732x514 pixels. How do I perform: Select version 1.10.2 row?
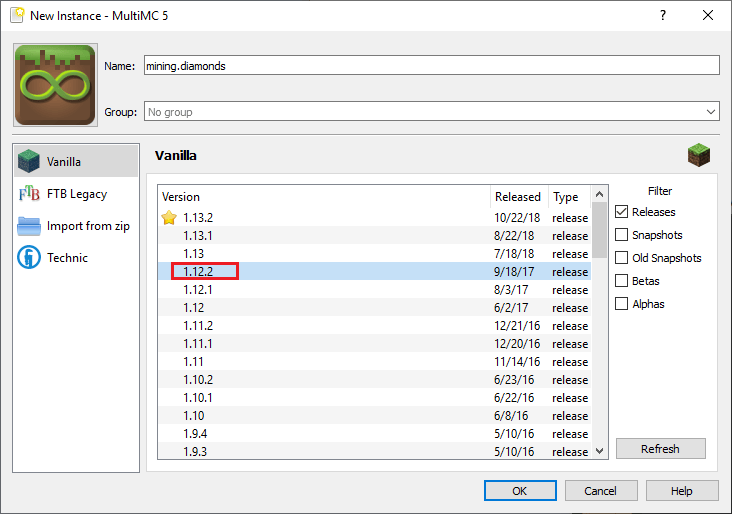375,379
